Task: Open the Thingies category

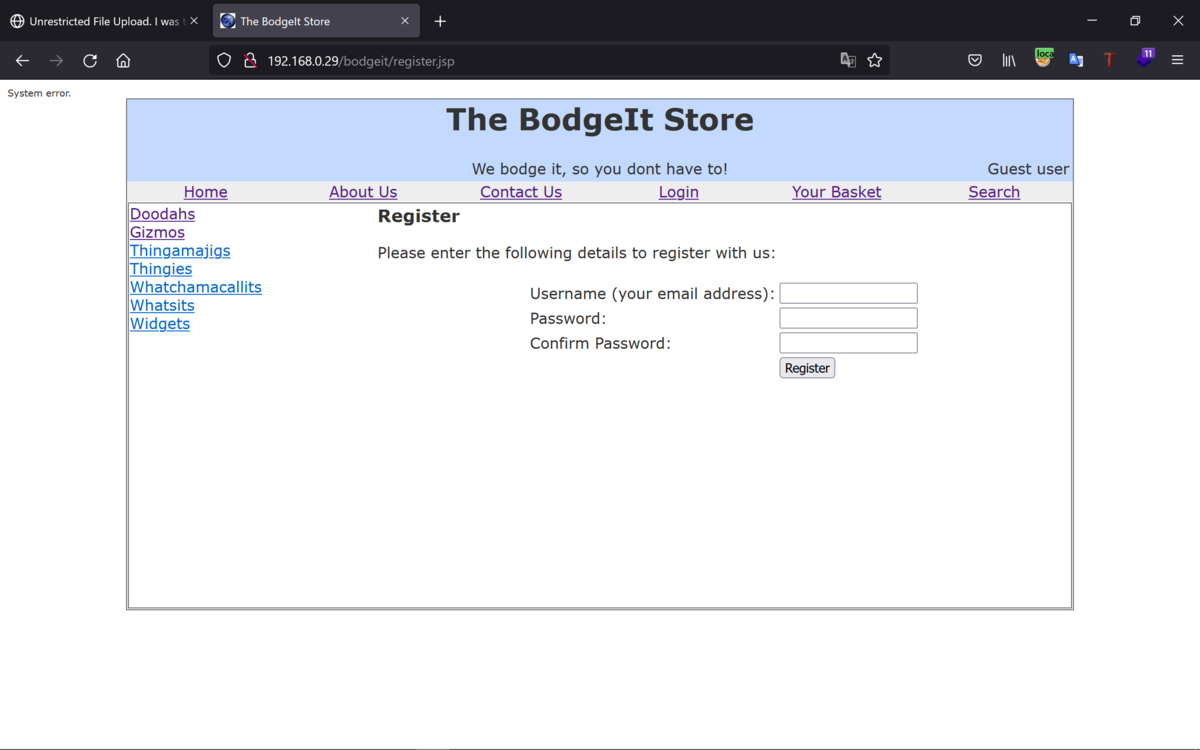Action: click(x=161, y=269)
